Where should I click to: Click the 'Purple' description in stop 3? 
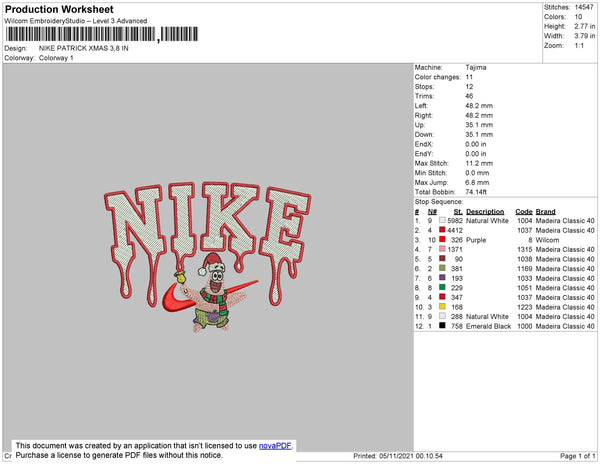click(476, 240)
